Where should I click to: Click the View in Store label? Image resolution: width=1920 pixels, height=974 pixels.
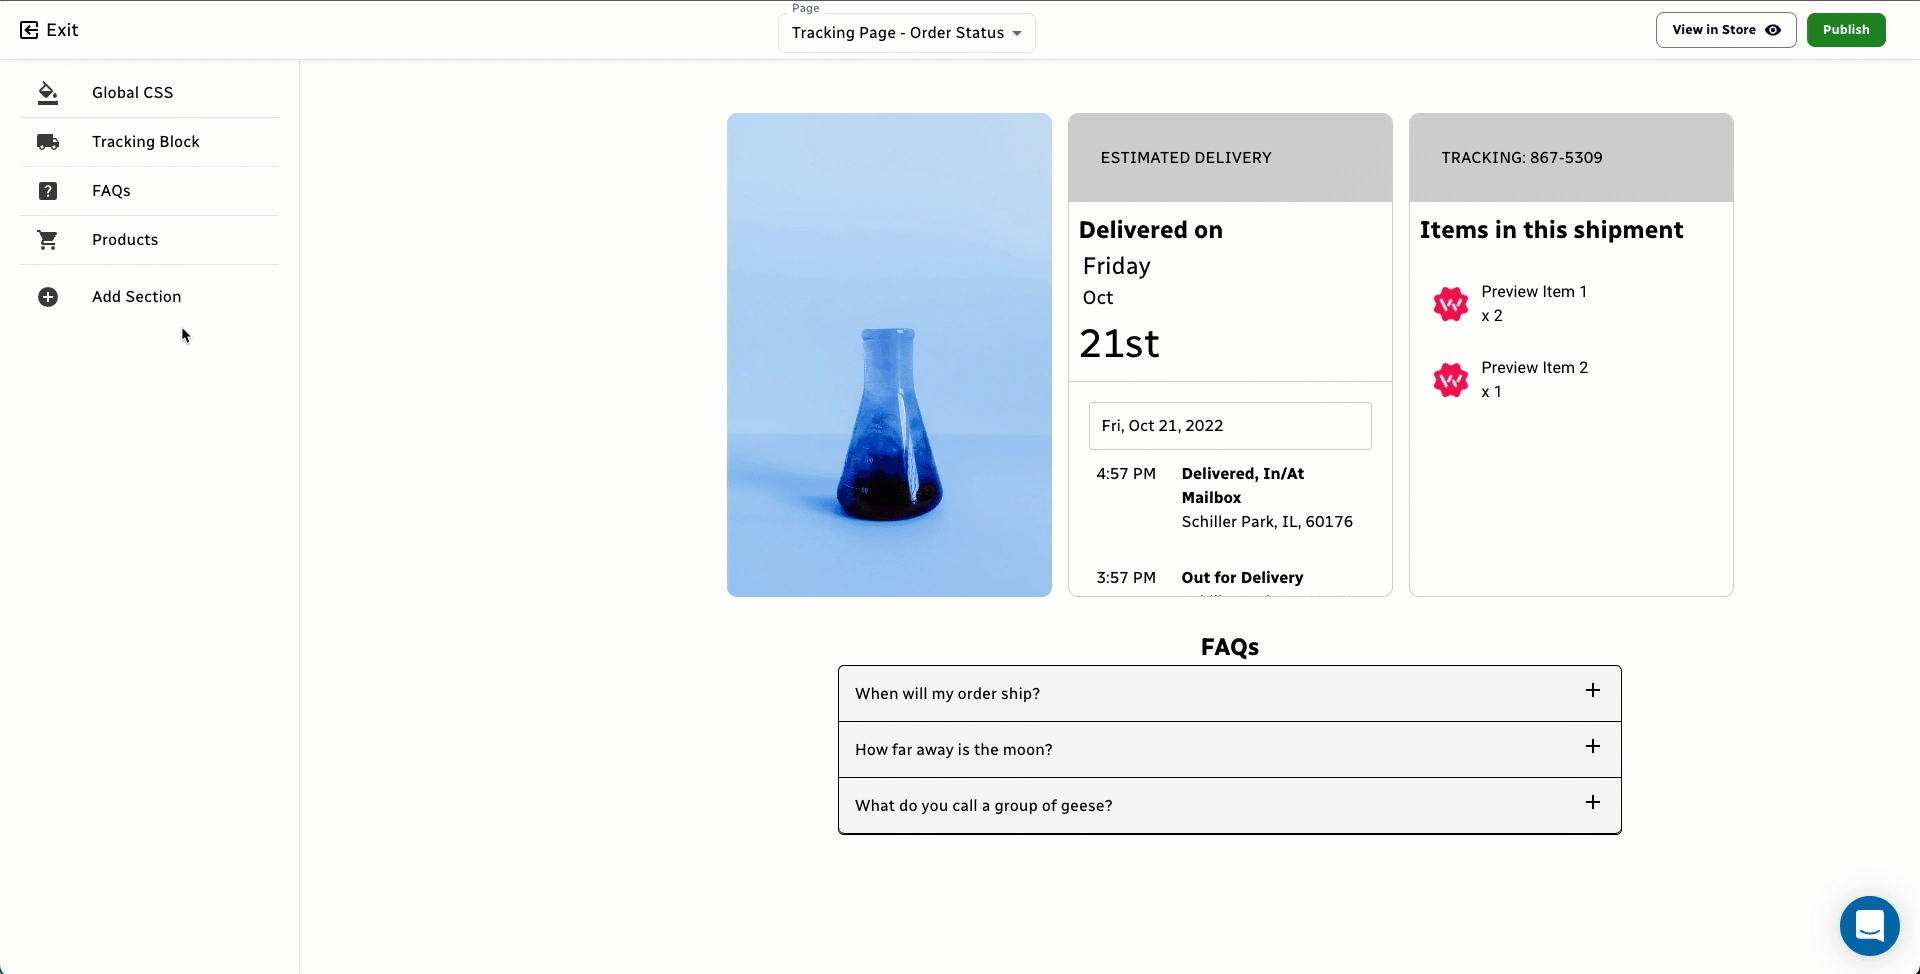click(1714, 30)
